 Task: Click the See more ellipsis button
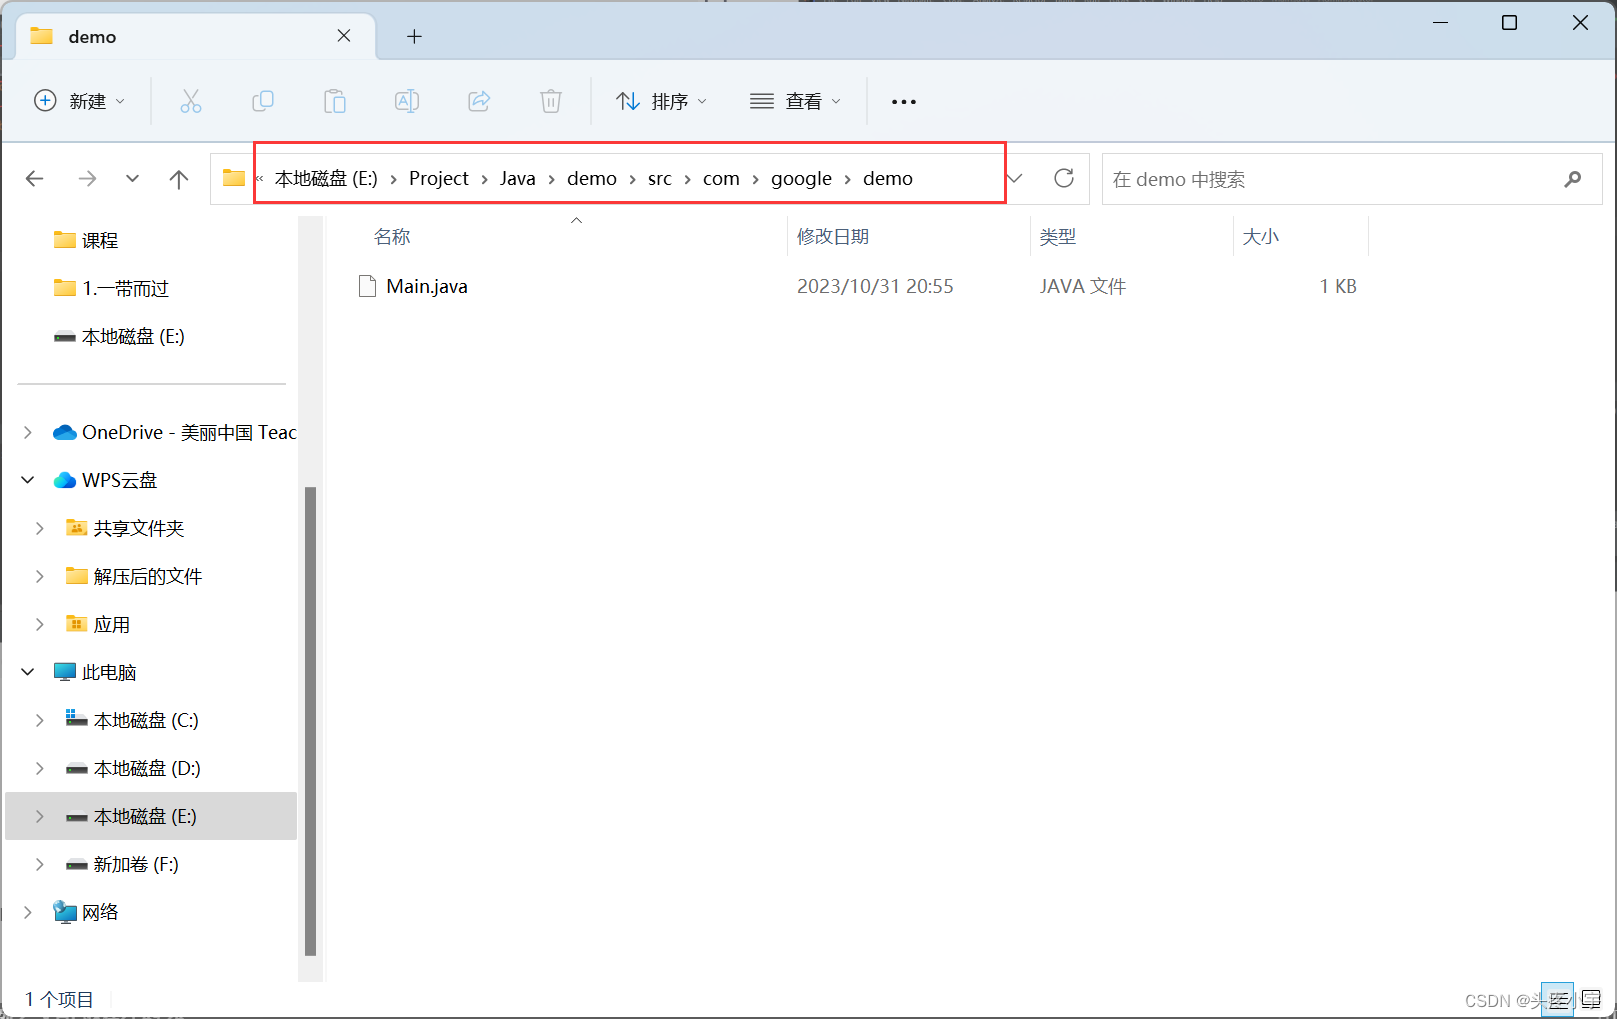pyautogui.click(x=903, y=101)
